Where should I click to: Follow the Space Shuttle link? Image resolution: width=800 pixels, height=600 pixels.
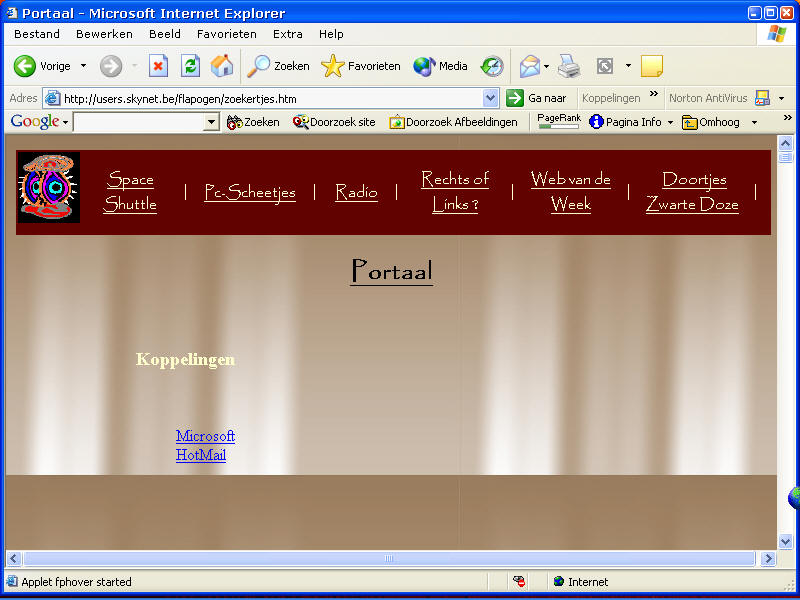pyautogui.click(x=130, y=192)
